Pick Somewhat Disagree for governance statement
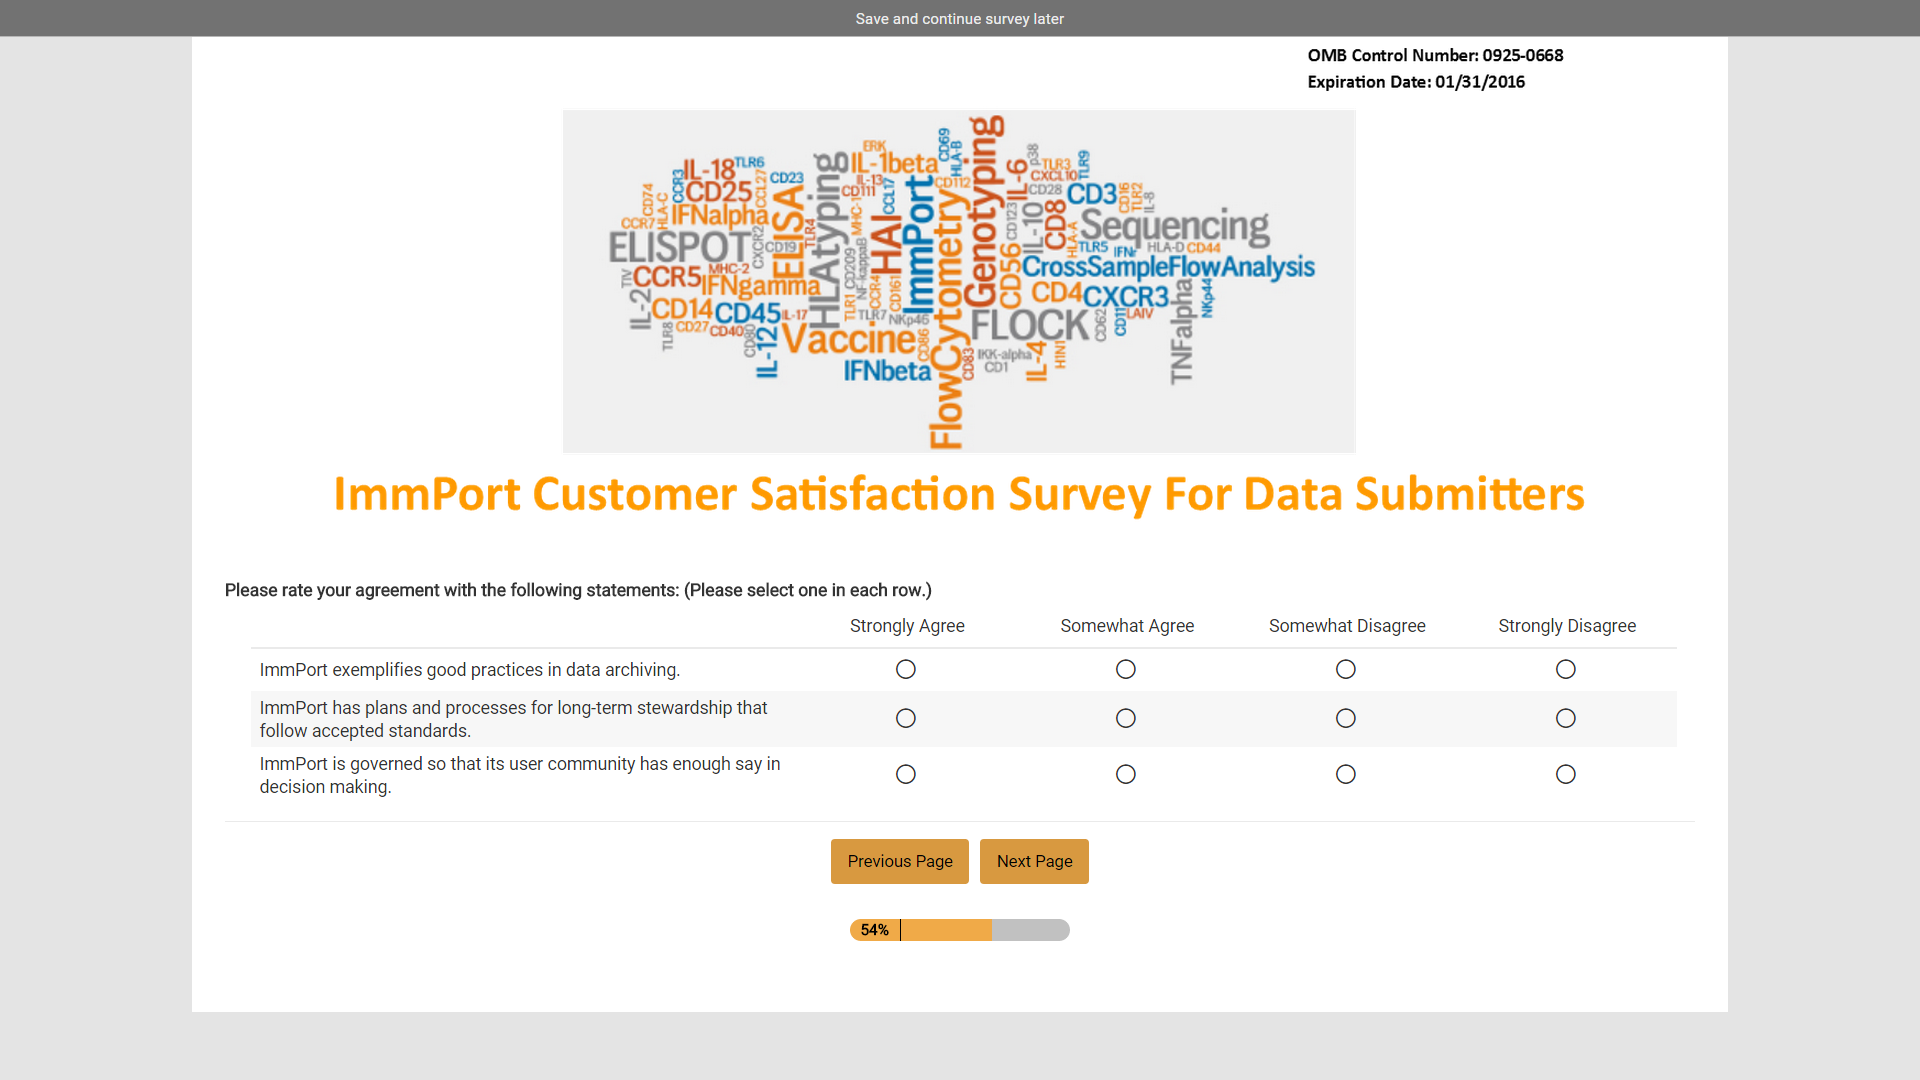The height and width of the screenshot is (1080, 1920). tap(1346, 774)
